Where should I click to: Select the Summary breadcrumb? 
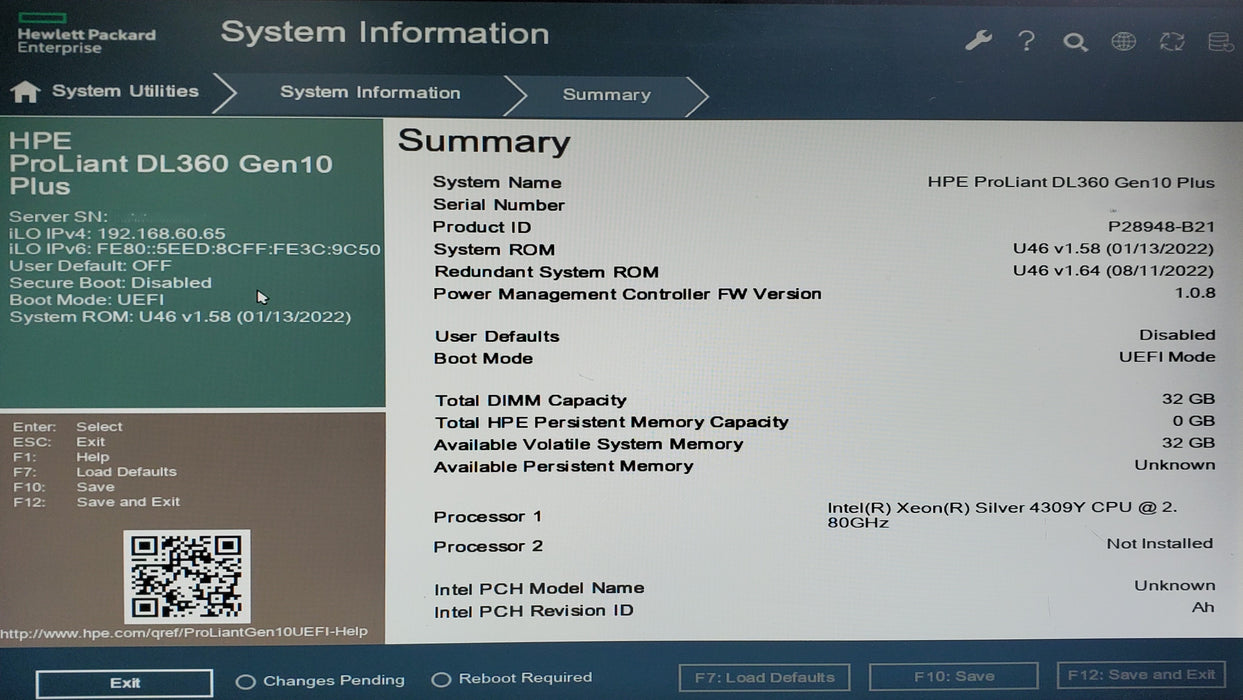coord(606,95)
